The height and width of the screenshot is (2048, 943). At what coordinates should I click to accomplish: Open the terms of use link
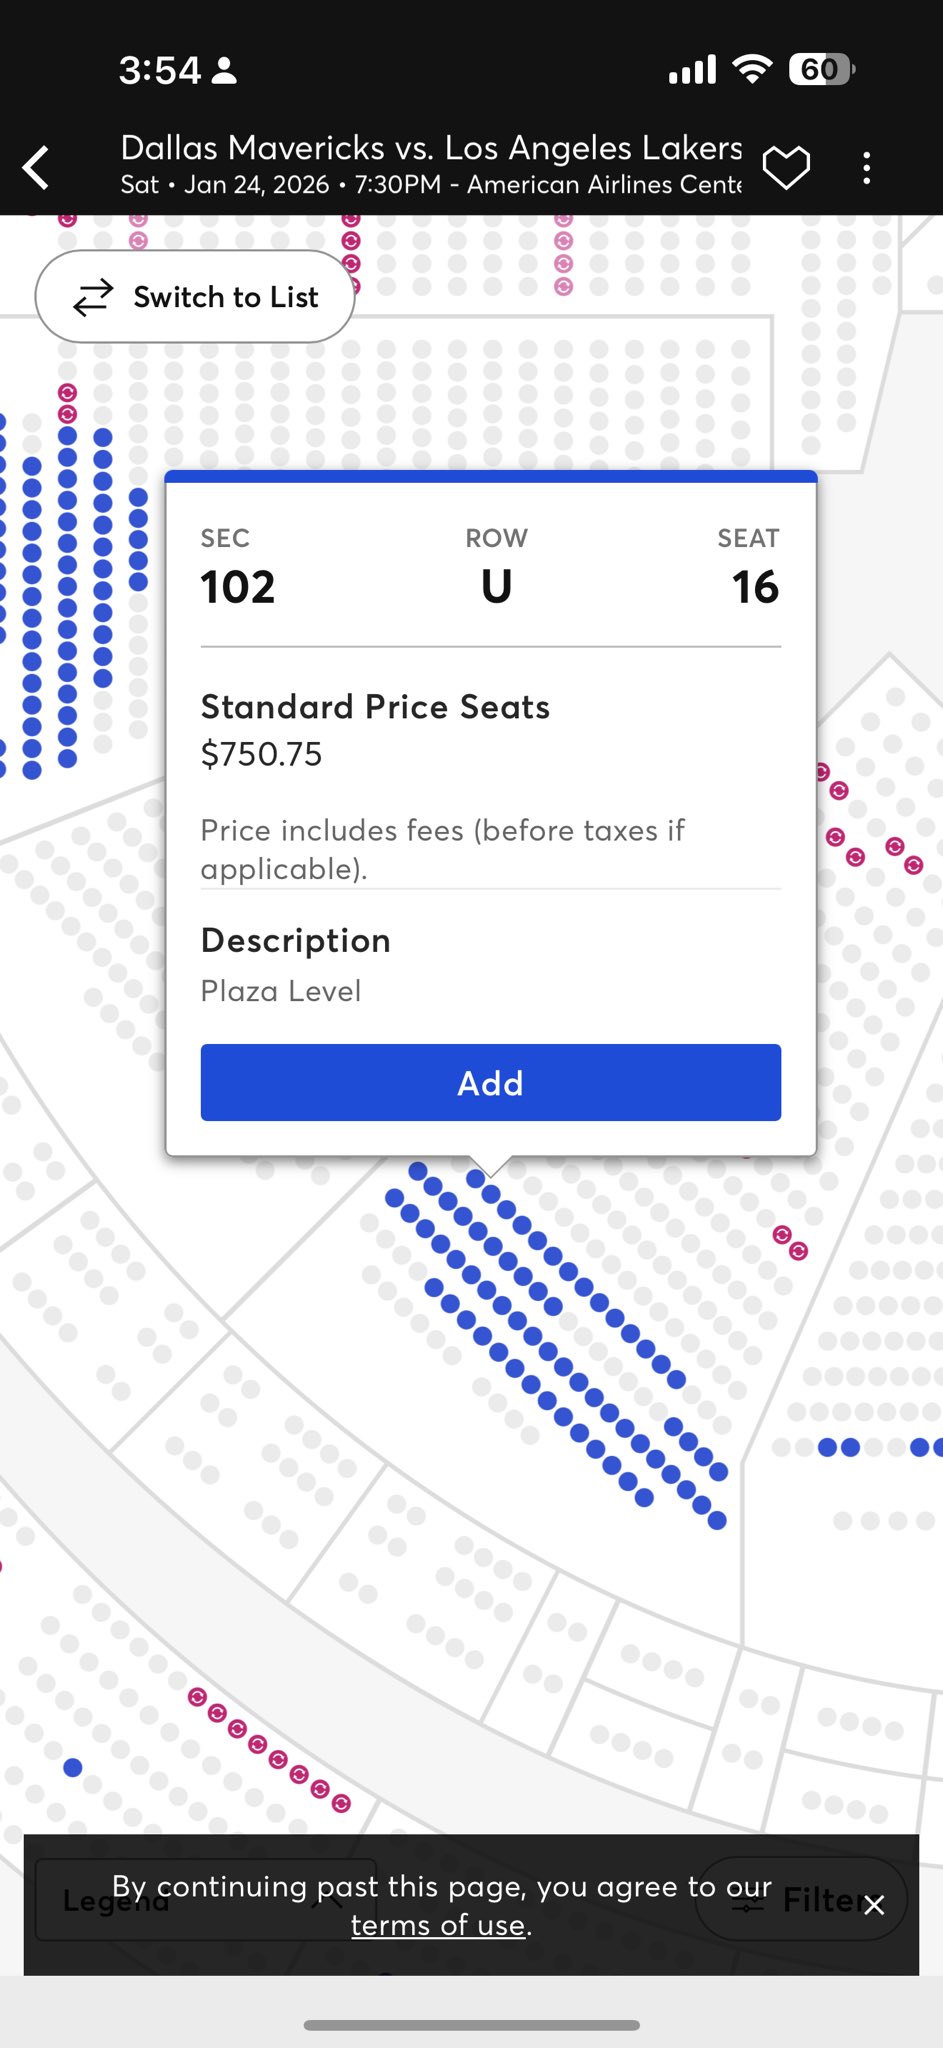437,1925
